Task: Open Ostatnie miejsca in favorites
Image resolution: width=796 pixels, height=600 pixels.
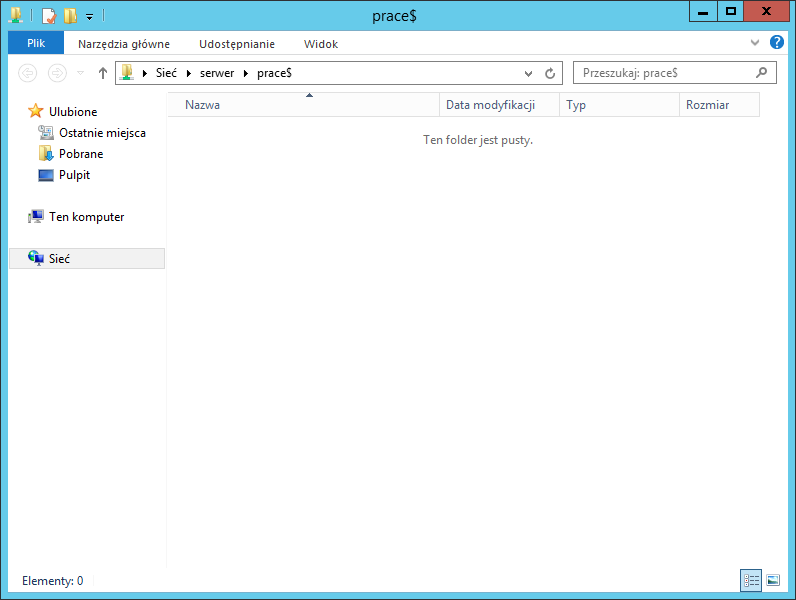Action: coord(102,133)
